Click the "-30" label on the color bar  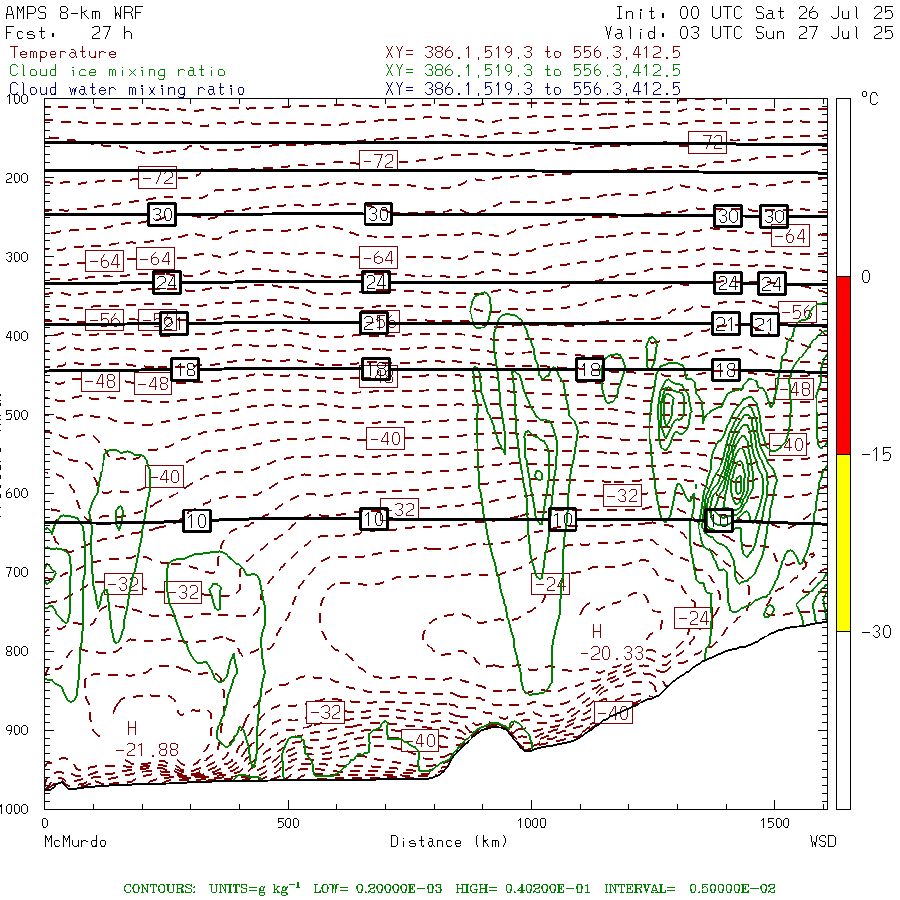tap(876, 632)
